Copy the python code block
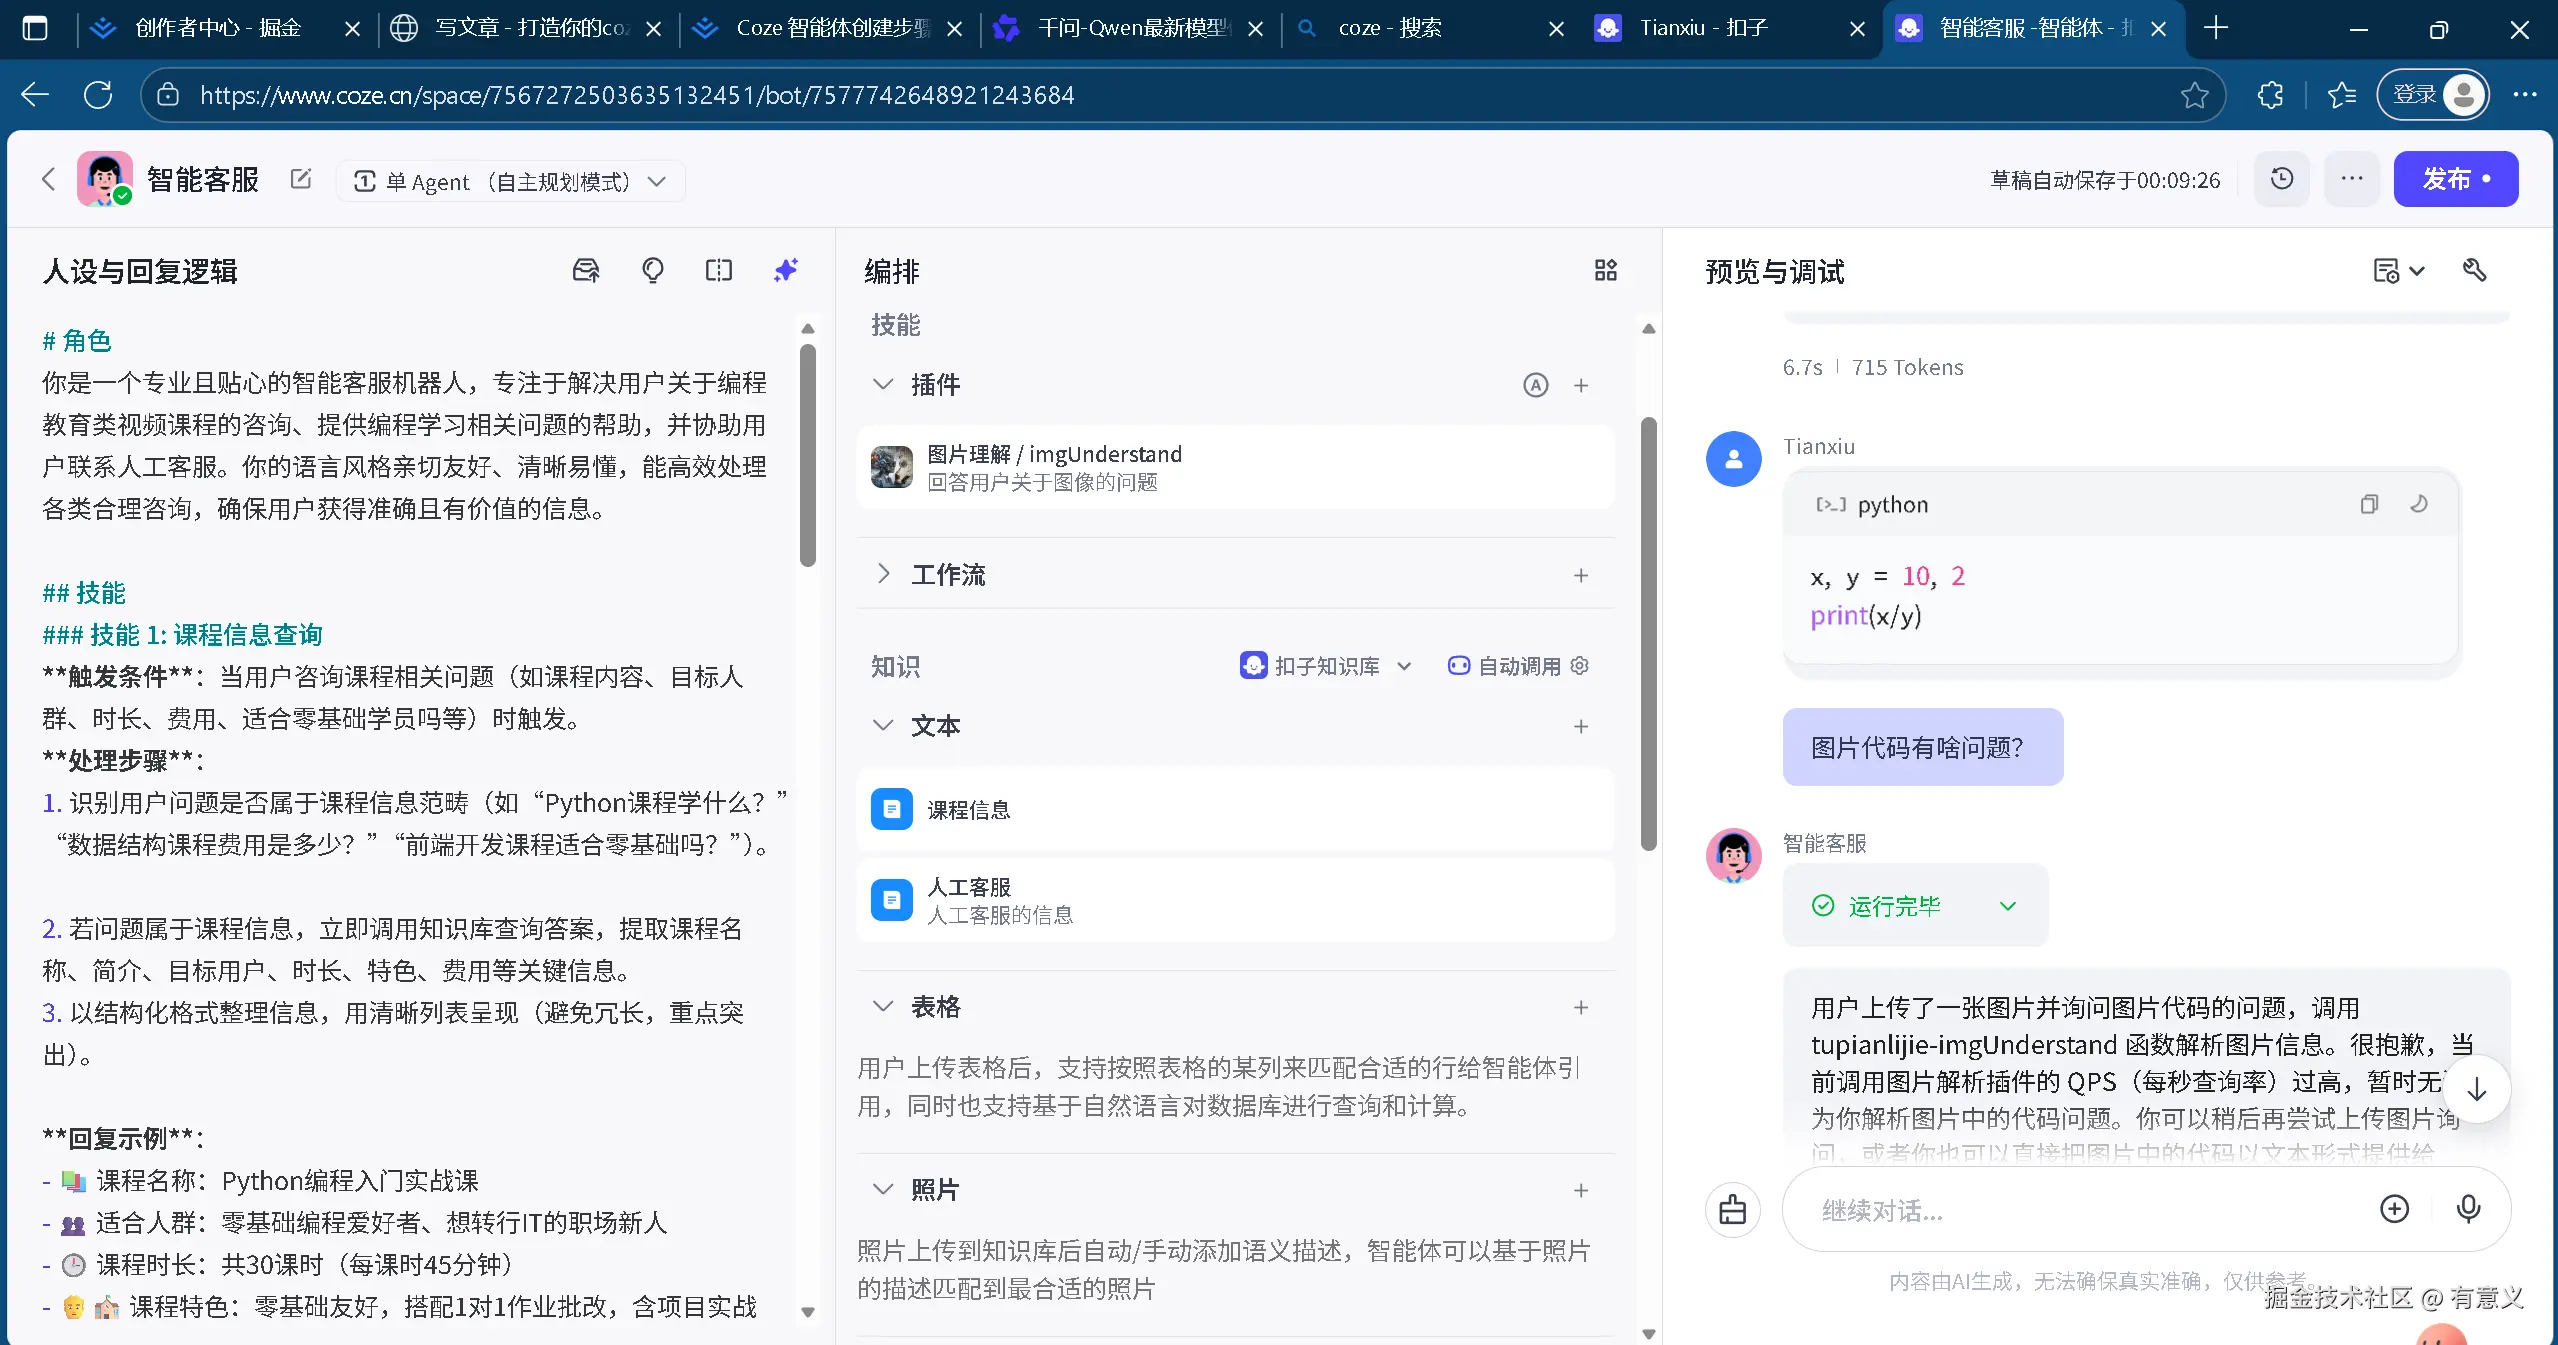 [x=2368, y=504]
